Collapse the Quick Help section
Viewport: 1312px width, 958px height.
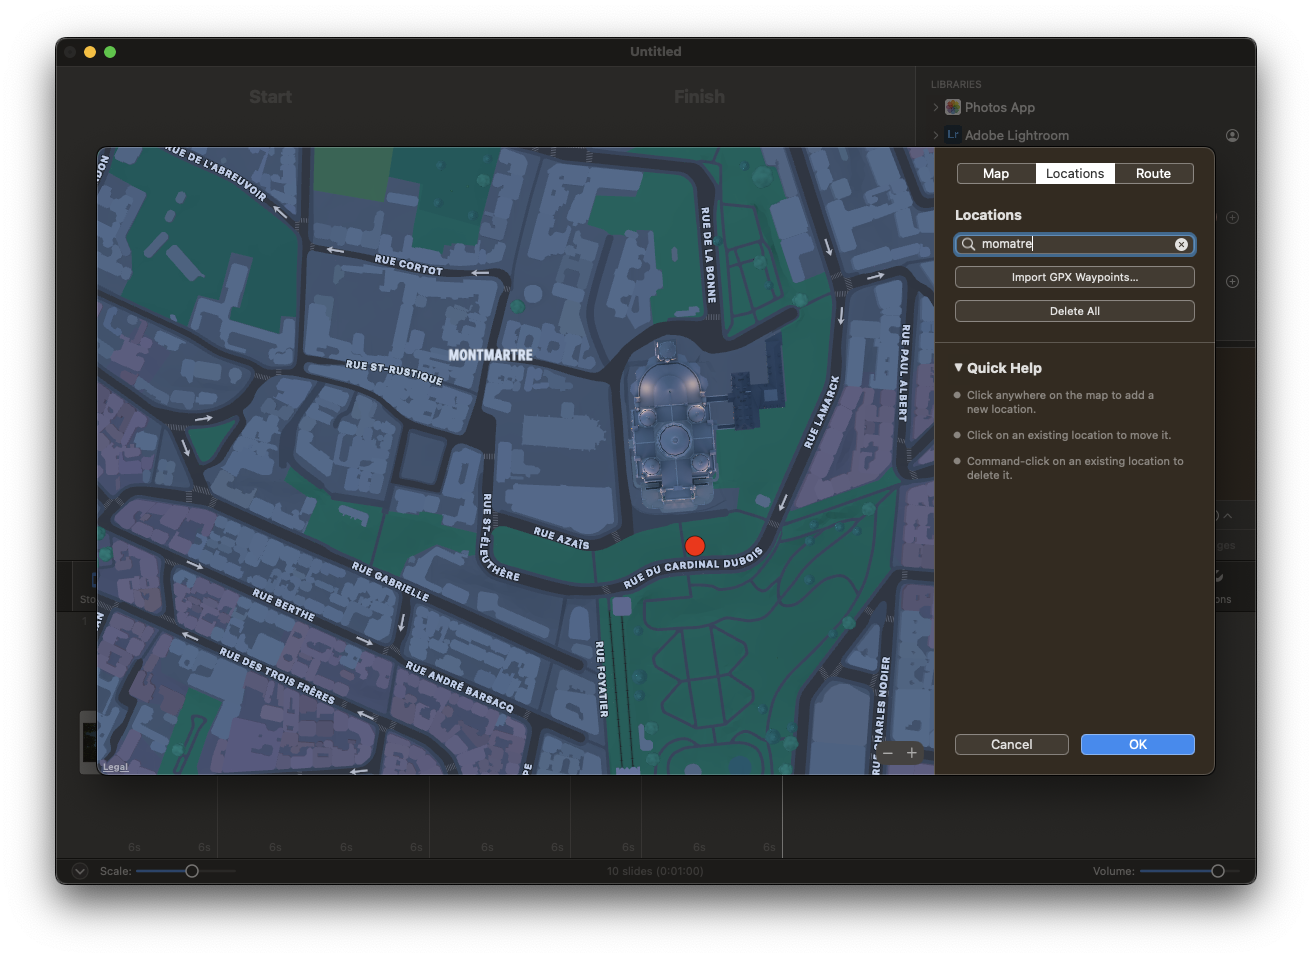coord(958,368)
